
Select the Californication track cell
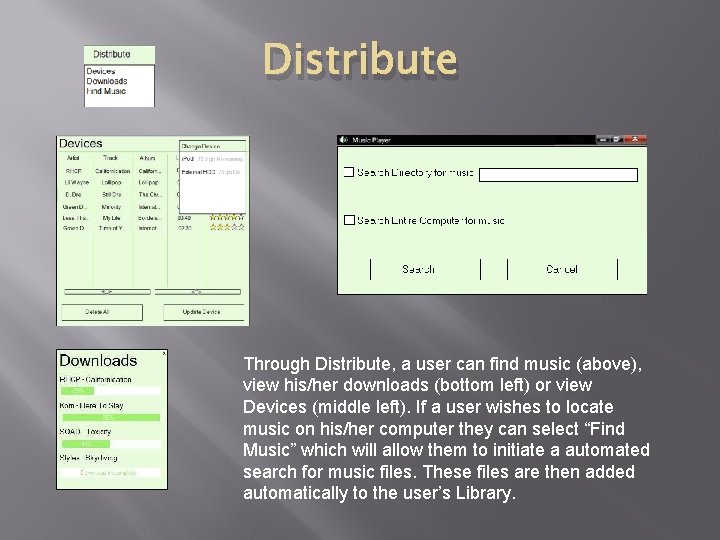pos(112,171)
